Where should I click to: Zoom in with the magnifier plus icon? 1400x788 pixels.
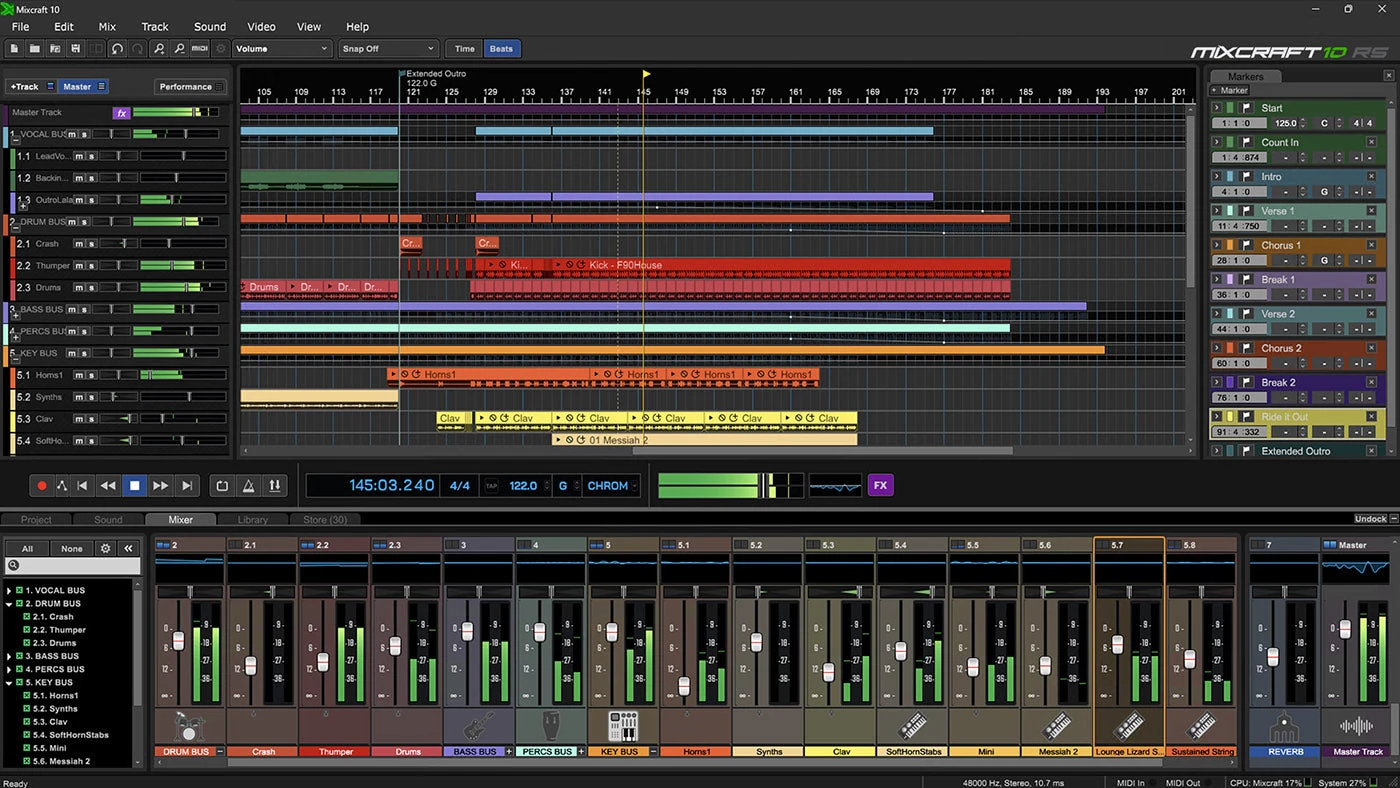pyautogui.click(x=160, y=48)
